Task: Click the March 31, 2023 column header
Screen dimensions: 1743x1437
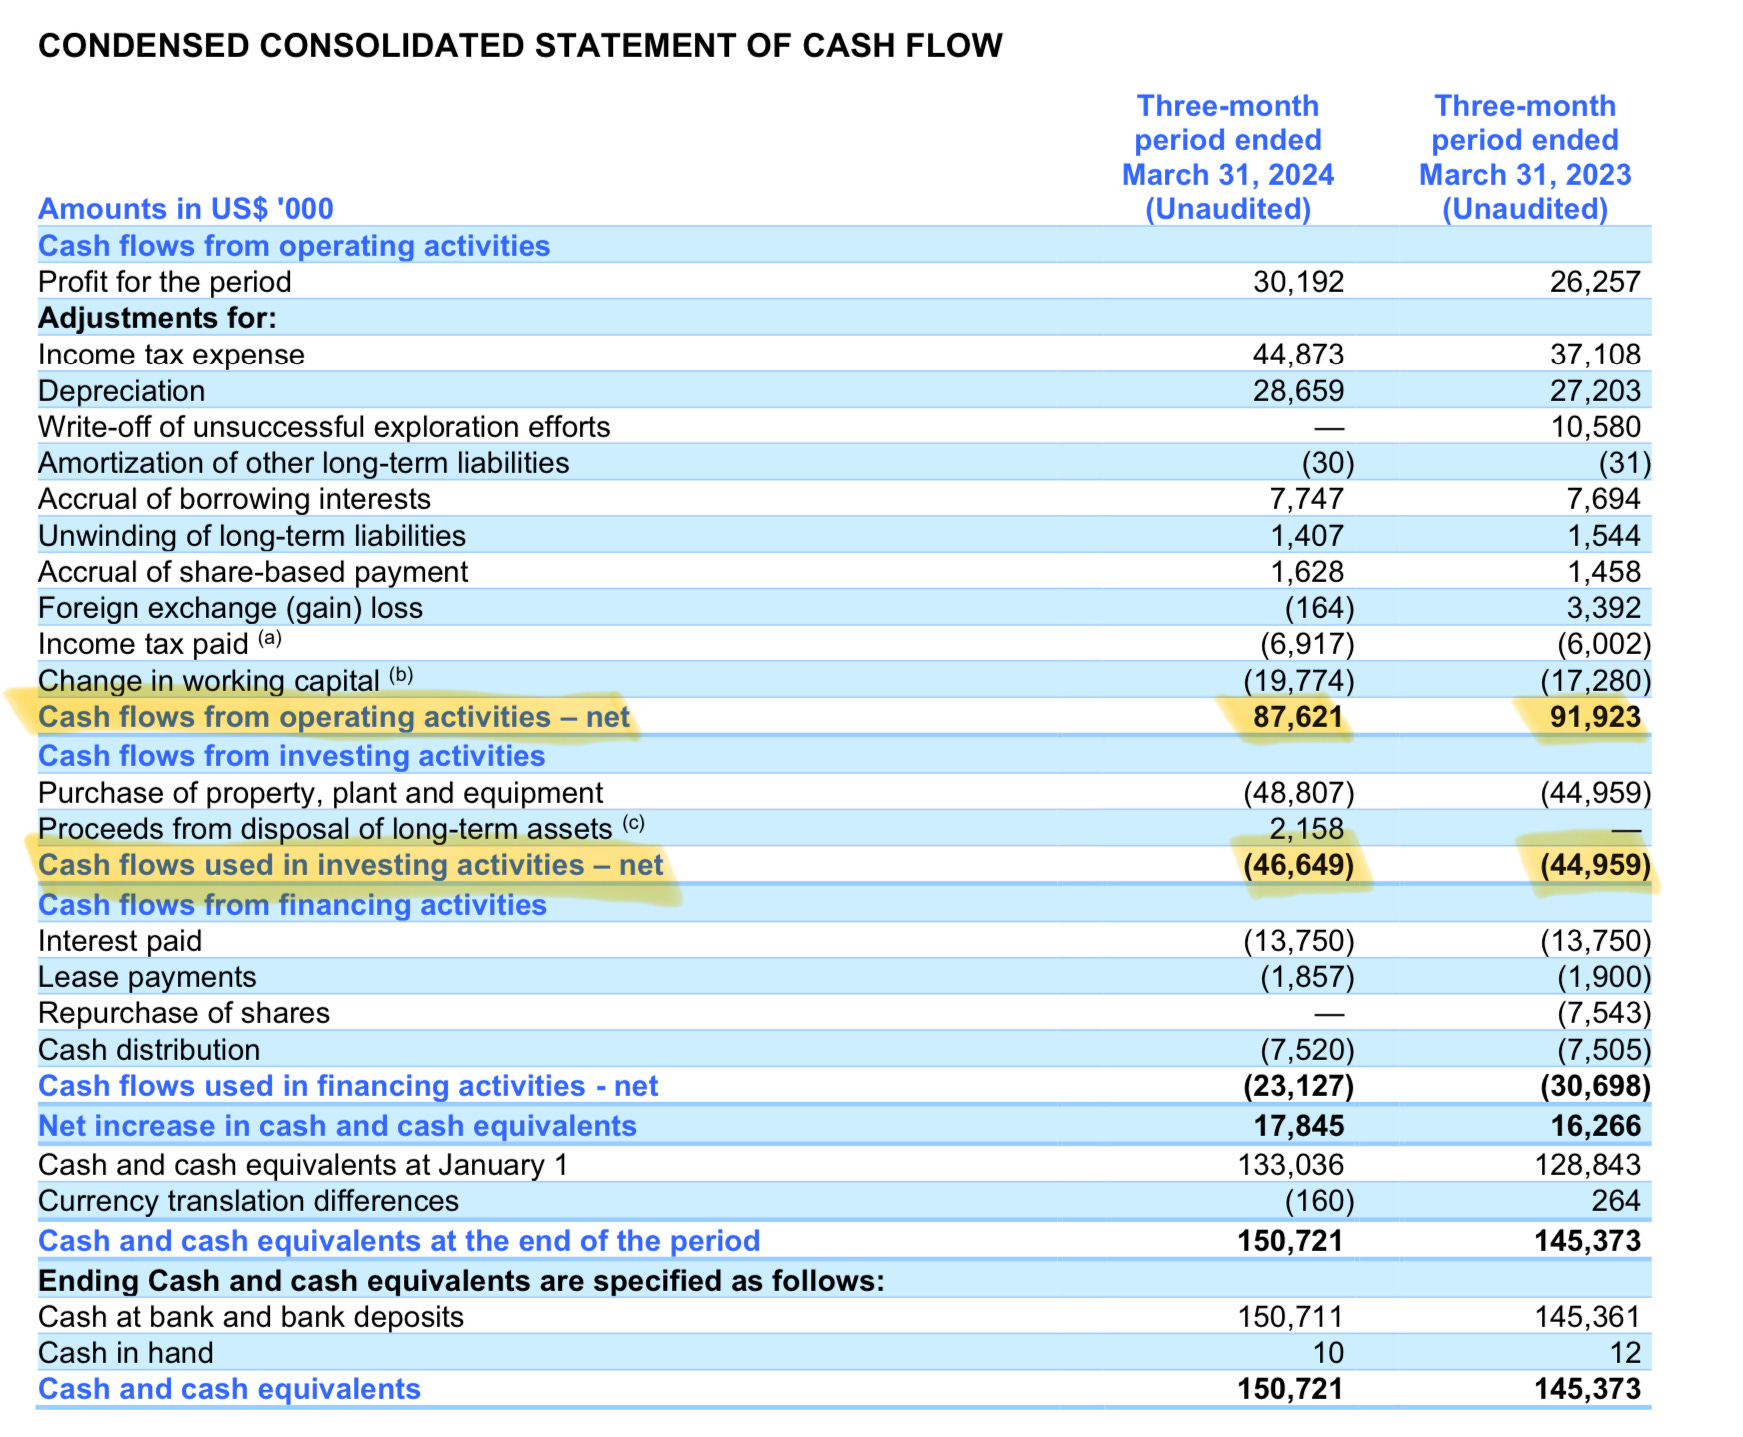Action: tap(1525, 157)
